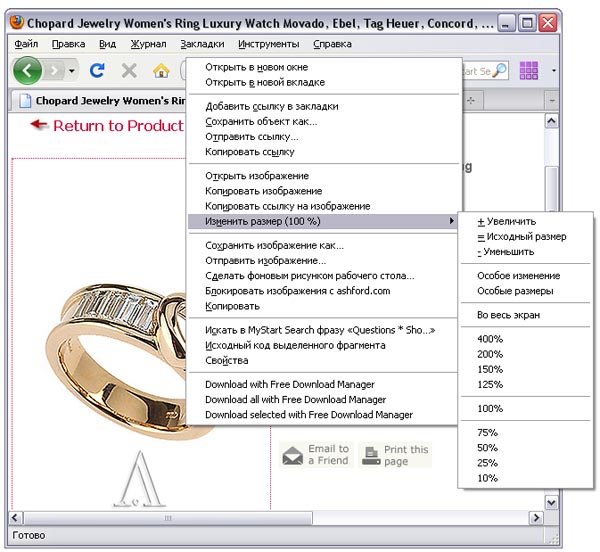Set image size to 400%
600x552 pixels.
point(525,339)
